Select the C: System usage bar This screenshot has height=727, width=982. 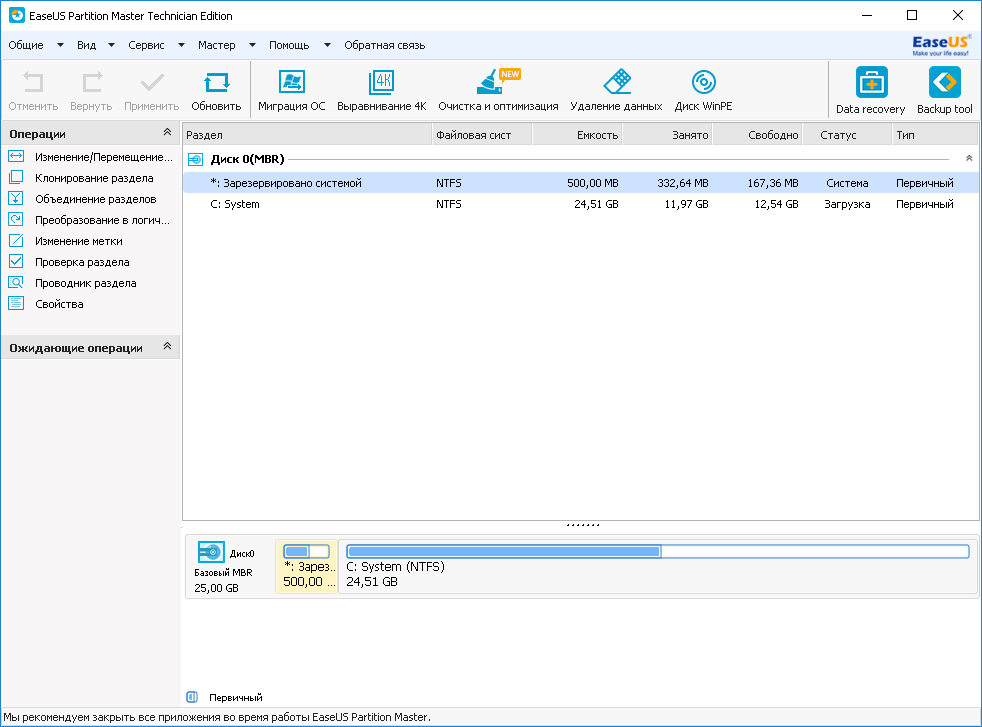pyautogui.click(x=658, y=552)
